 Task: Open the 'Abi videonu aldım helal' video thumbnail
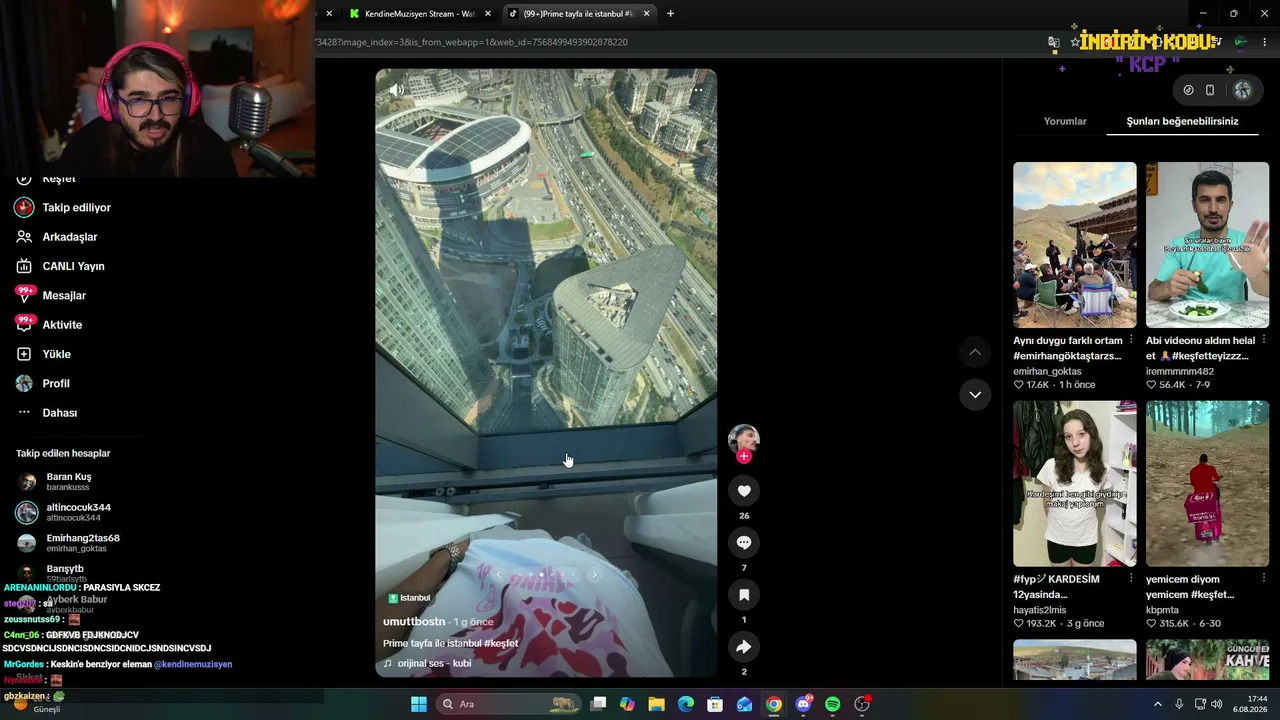(1207, 245)
